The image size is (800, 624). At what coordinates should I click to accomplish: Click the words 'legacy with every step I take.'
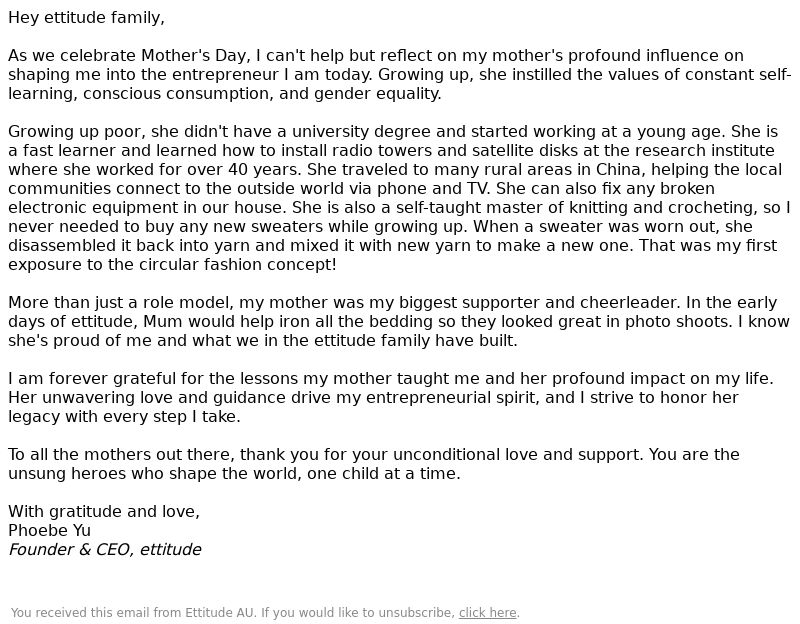tap(124, 417)
